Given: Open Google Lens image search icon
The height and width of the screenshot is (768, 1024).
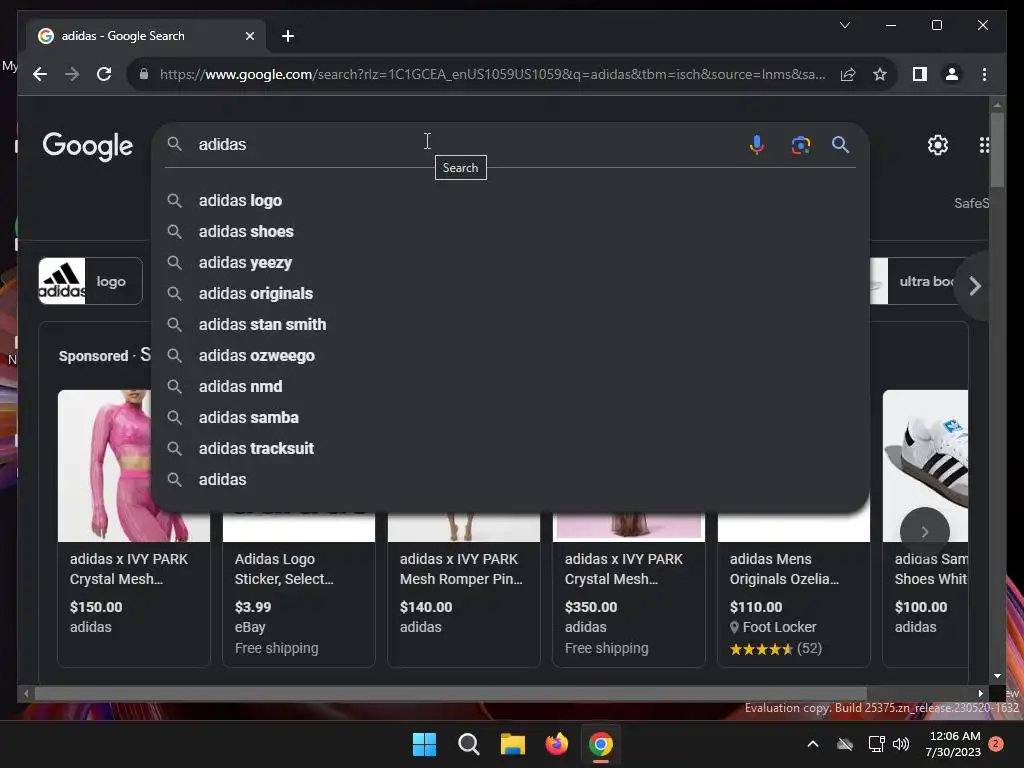Looking at the screenshot, I should (x=801, y=144).
